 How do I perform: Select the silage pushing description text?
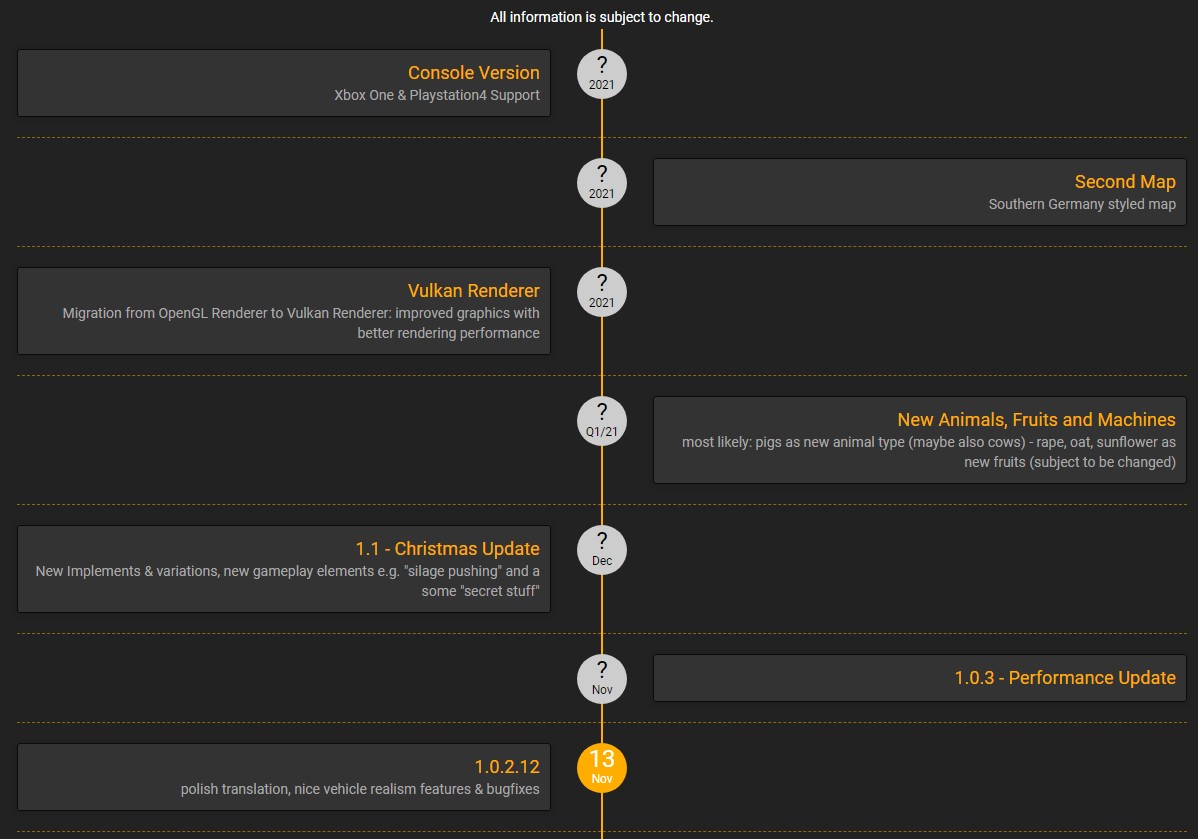(x=287, y=581)
